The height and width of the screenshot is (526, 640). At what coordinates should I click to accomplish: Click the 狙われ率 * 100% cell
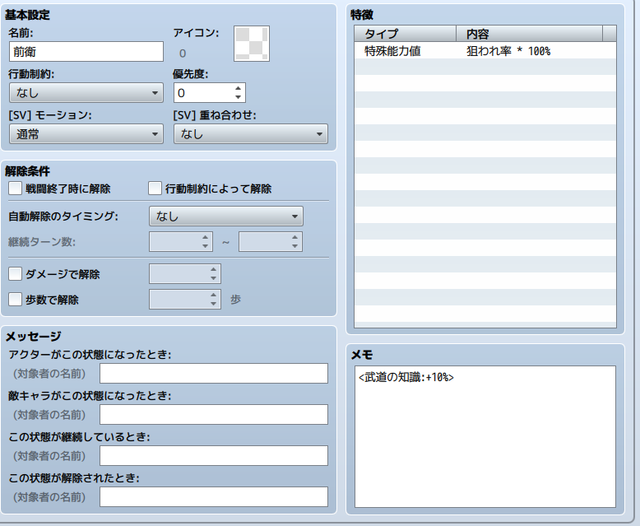pyautogui.click(x=509, y=51)
